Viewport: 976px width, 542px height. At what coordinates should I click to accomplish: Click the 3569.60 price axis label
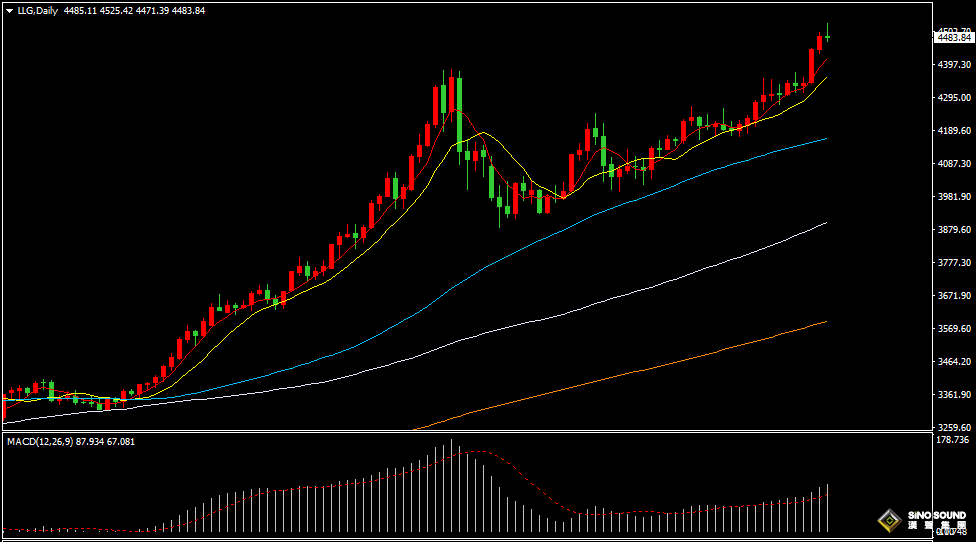pos(951,329)
